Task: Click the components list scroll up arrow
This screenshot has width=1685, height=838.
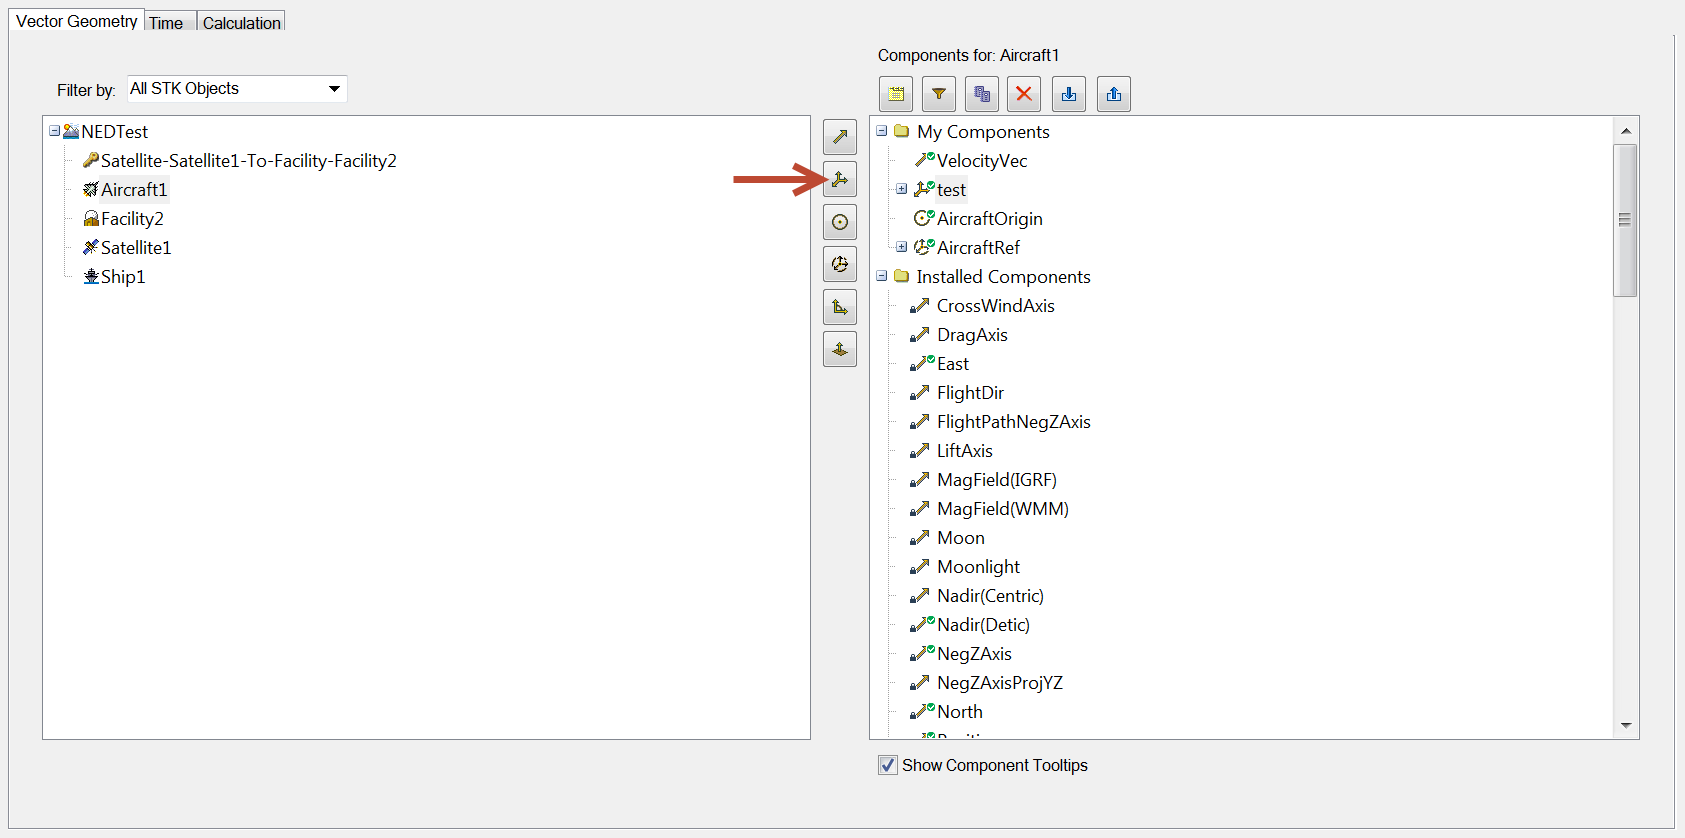Action: point(1626,131)
